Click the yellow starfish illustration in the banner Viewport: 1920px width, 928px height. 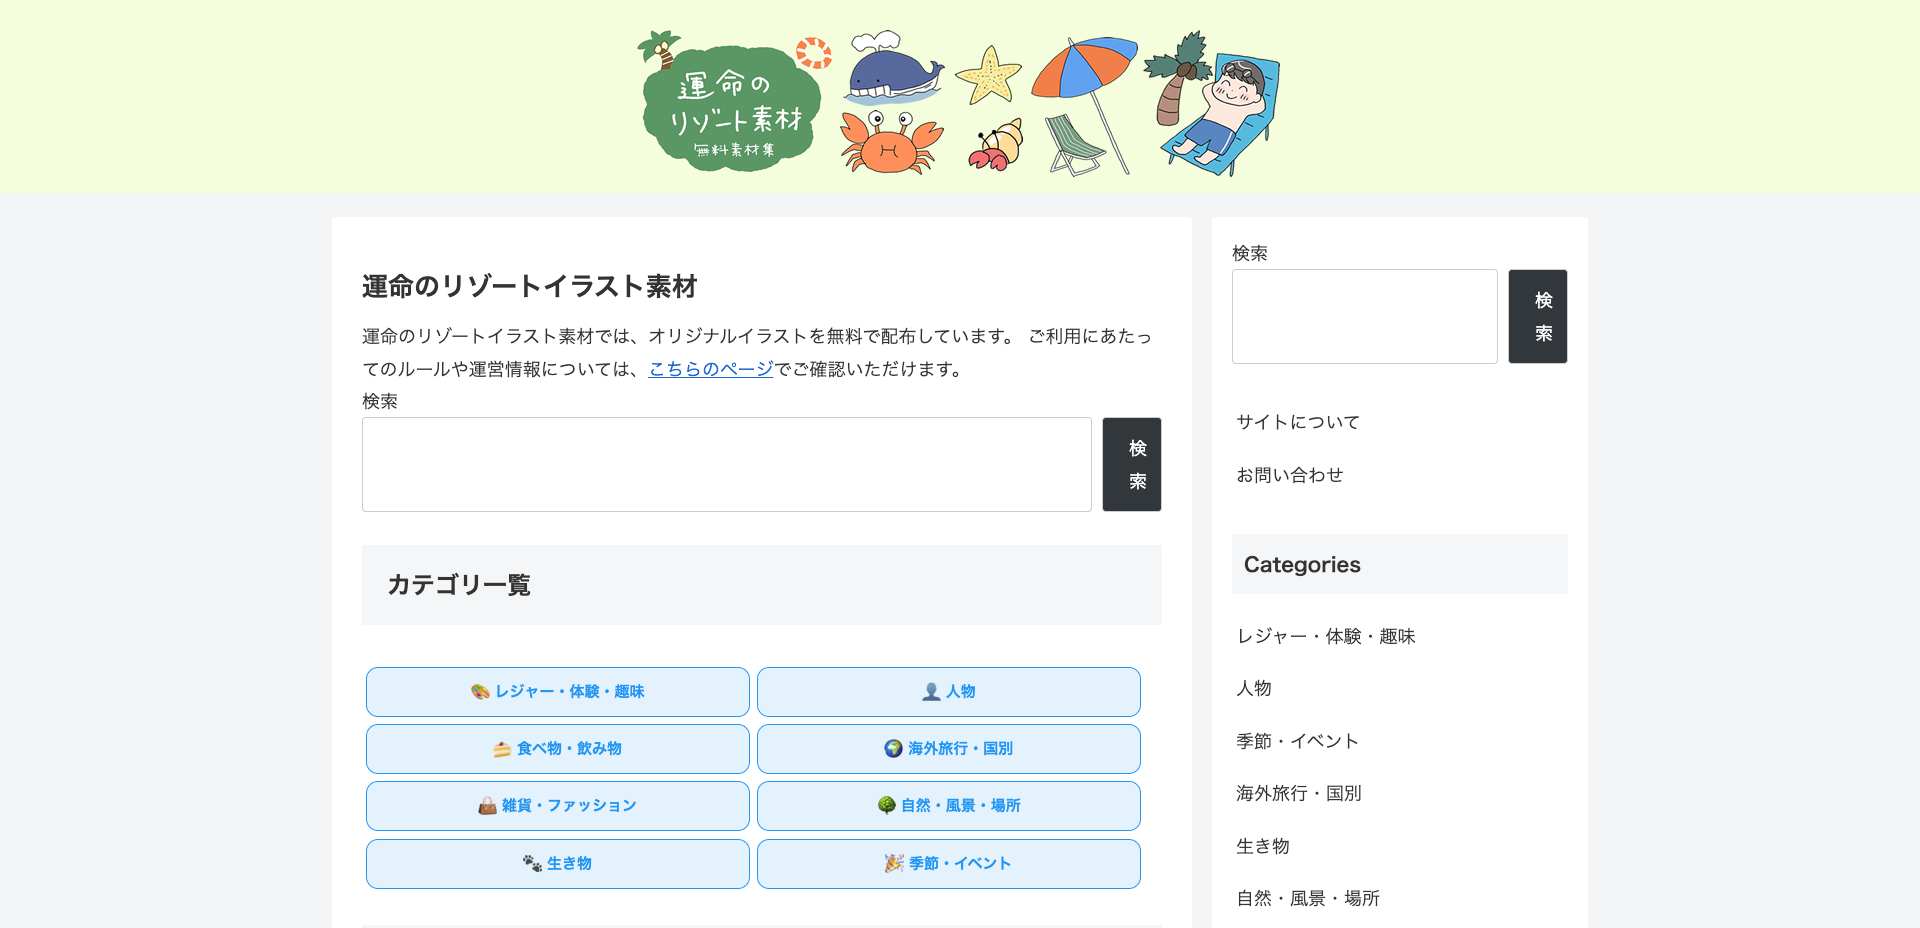point(988,76)
